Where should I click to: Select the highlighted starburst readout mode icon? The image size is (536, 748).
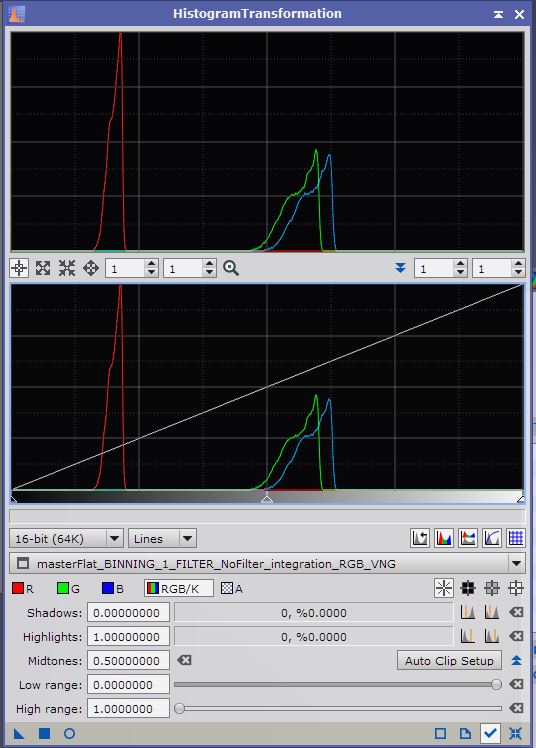pyautogui.click(x=444, y=588)
